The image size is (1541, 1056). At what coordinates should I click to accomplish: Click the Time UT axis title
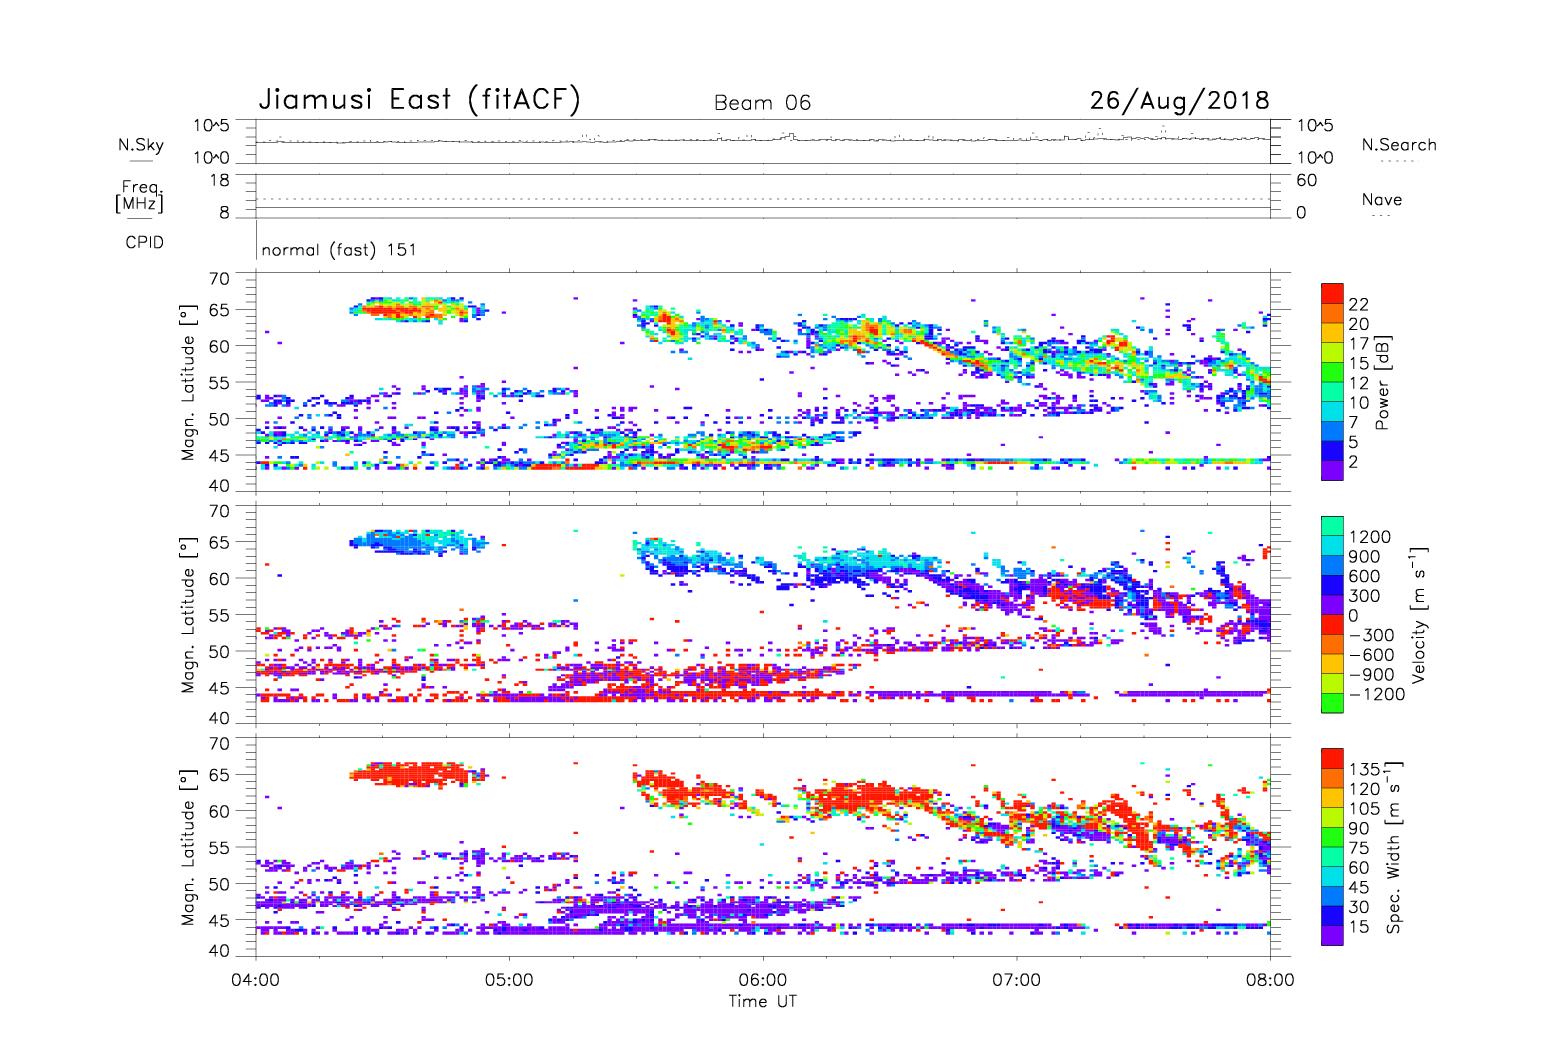(x=762, y=1001)
